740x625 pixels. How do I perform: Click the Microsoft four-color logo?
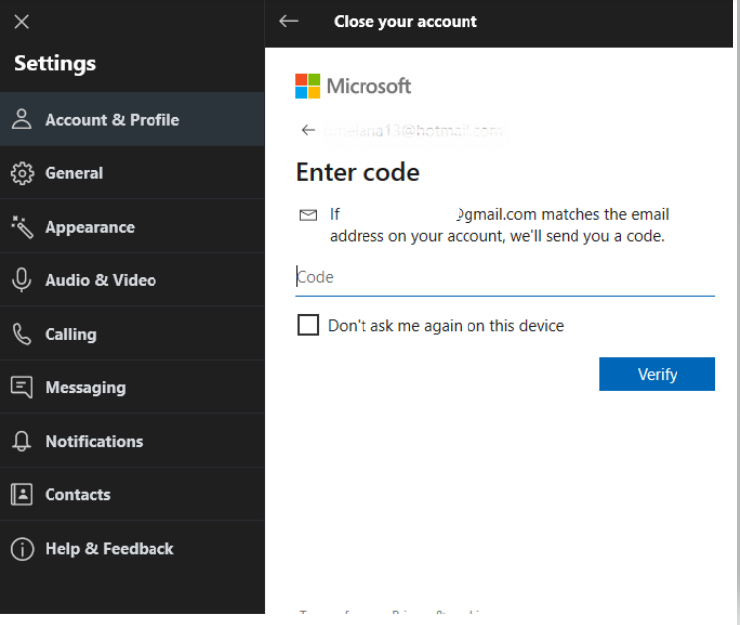(308, 86)
